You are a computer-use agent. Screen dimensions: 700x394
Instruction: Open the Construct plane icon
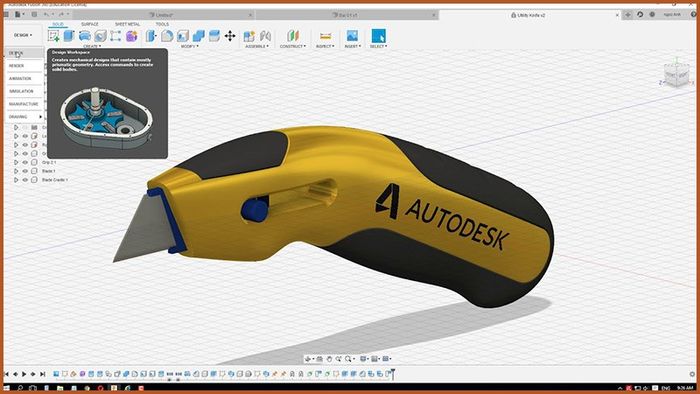point(293,36)
